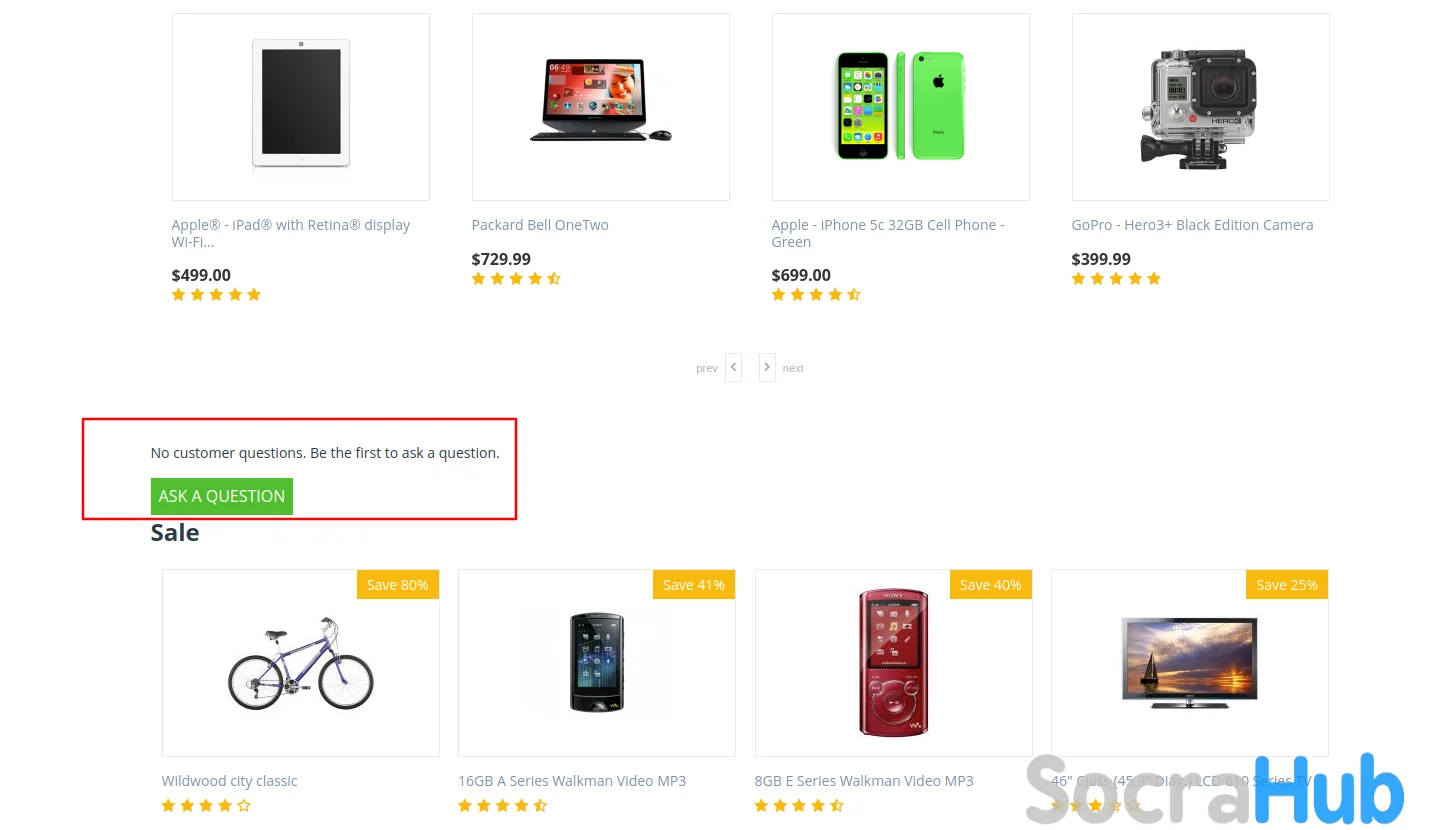Click the next carousel arrow

click(x=767, y=367)
